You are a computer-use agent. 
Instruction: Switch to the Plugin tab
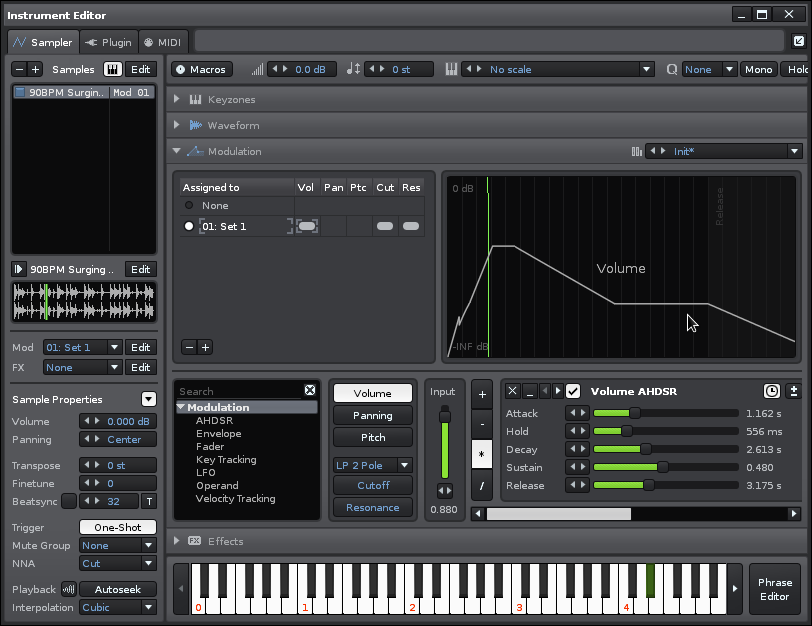108,42
